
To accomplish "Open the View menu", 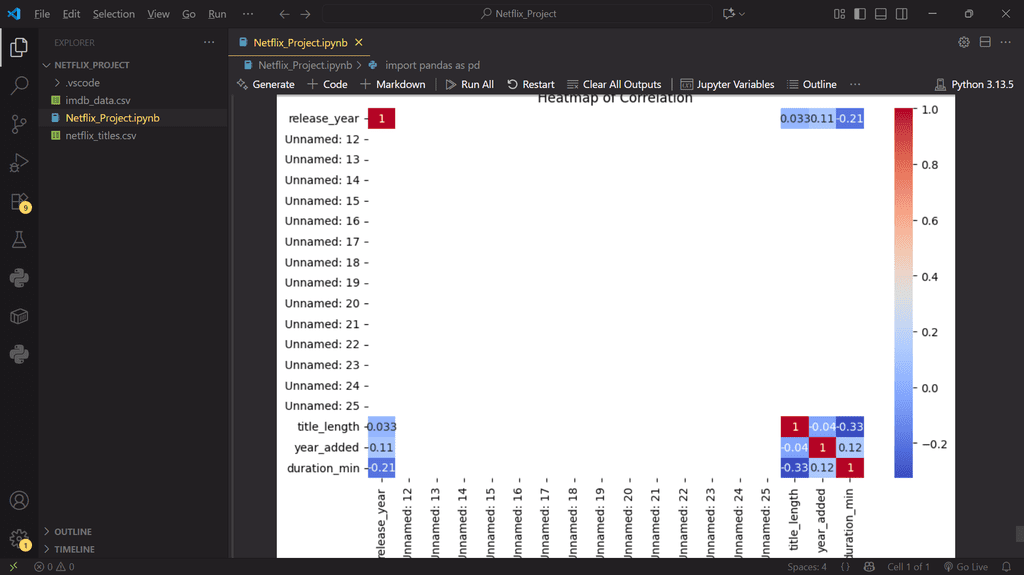I will coord(158,14).
